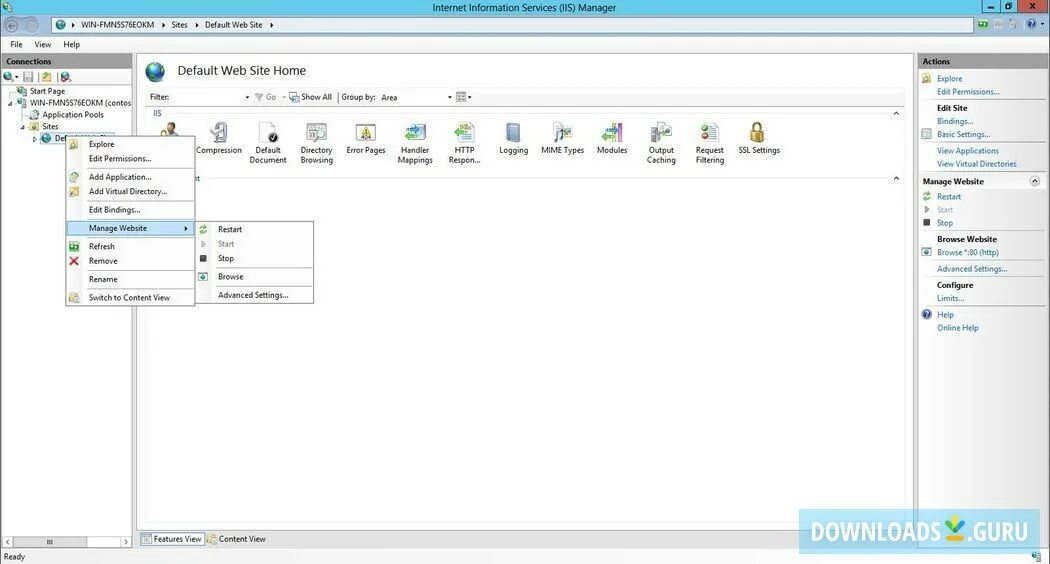The image size is (1050, 564).
Task: Open the SSL Settings feature
Action: pos(759,138)
